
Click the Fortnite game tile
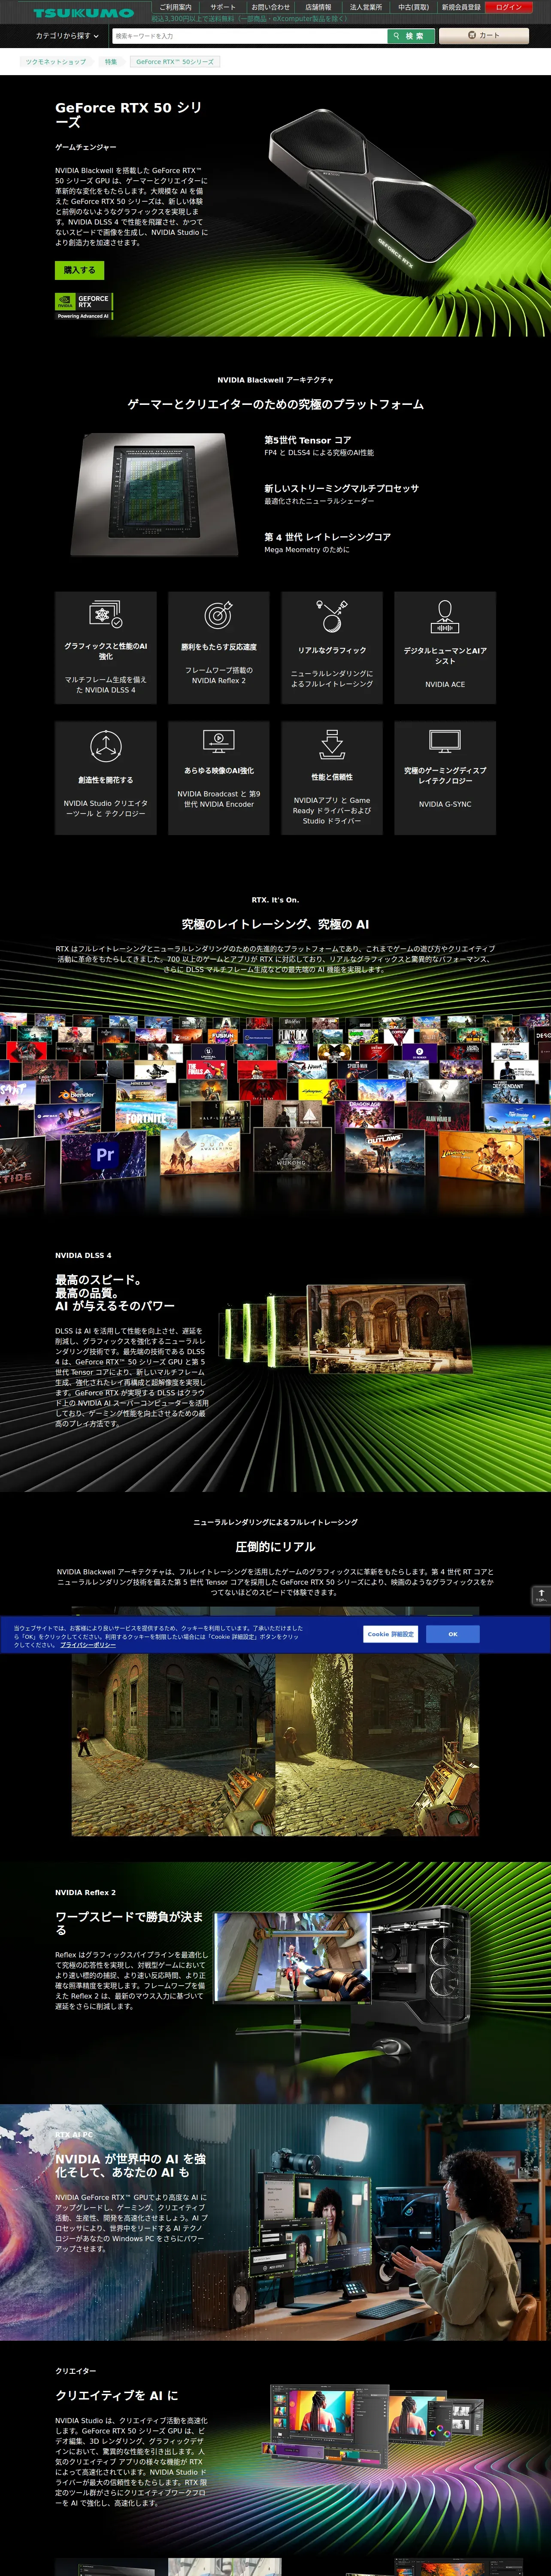[146, 1119]
